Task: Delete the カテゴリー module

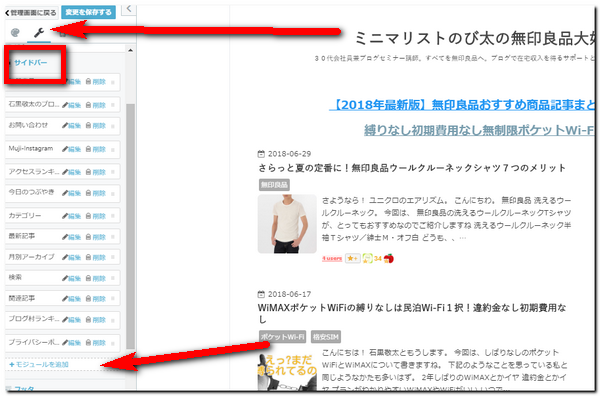Action: (x=96, y=216)
